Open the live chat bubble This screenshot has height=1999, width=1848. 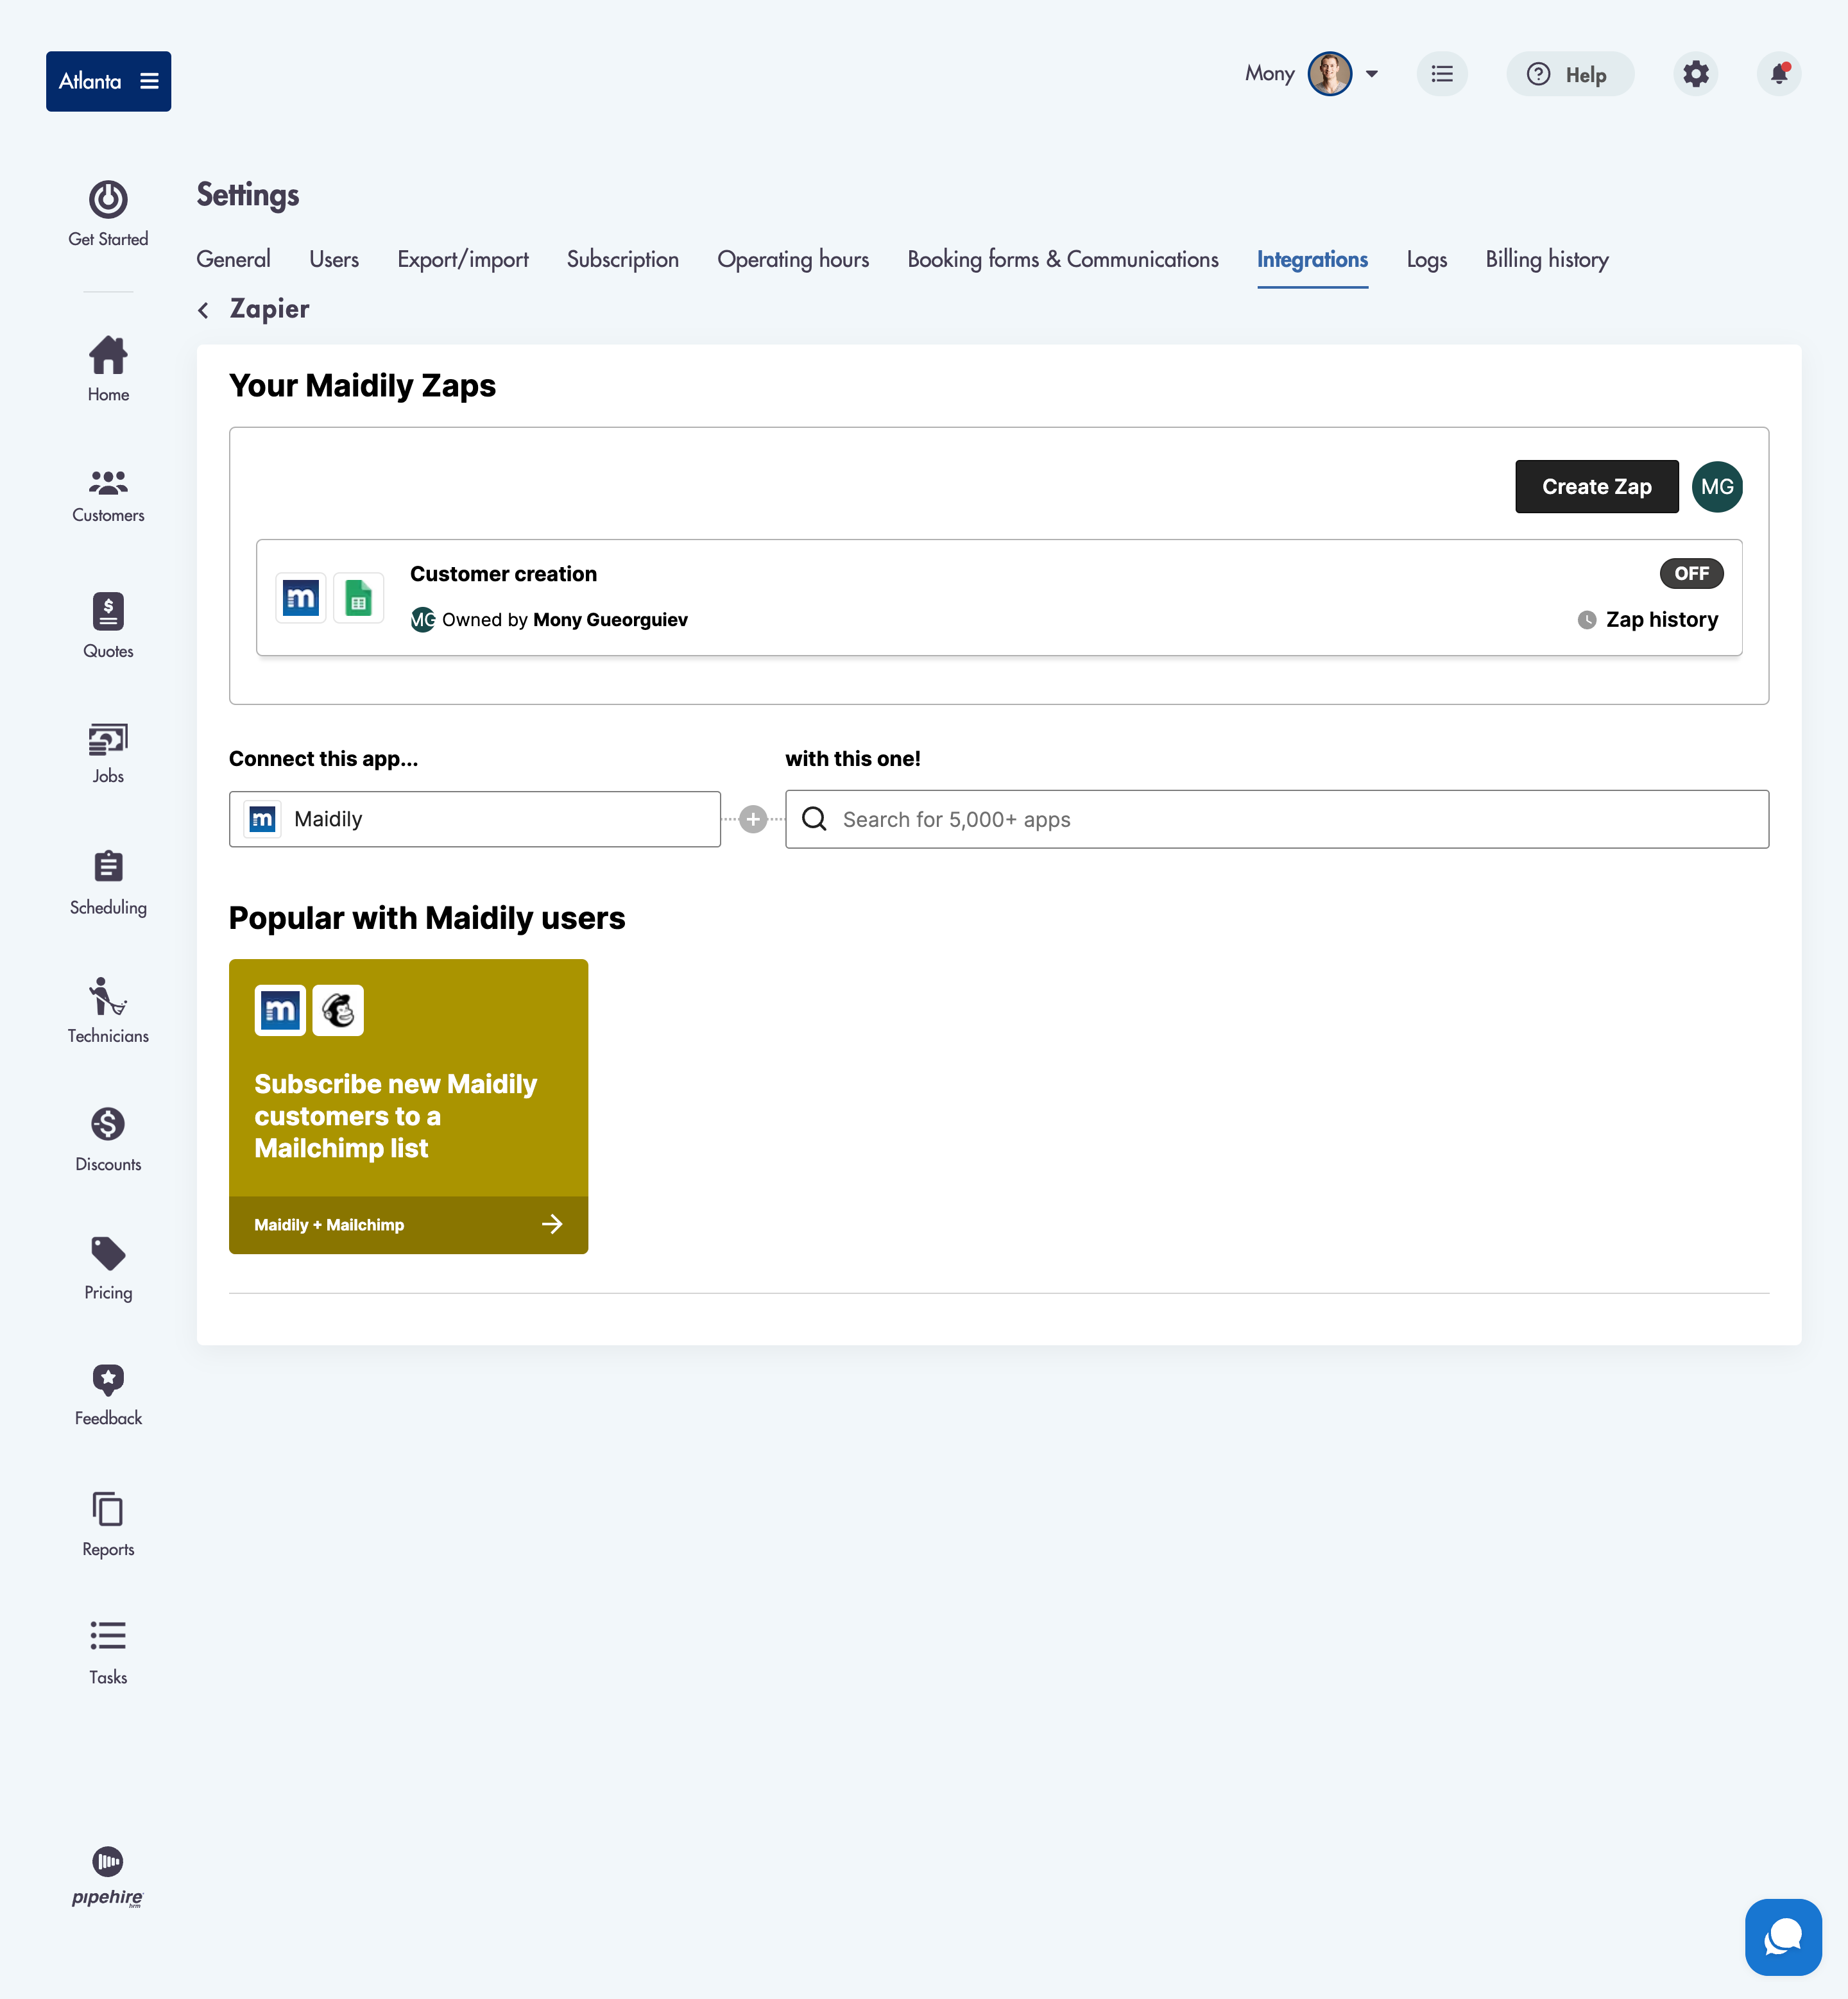click(x=1782, y=1936)
